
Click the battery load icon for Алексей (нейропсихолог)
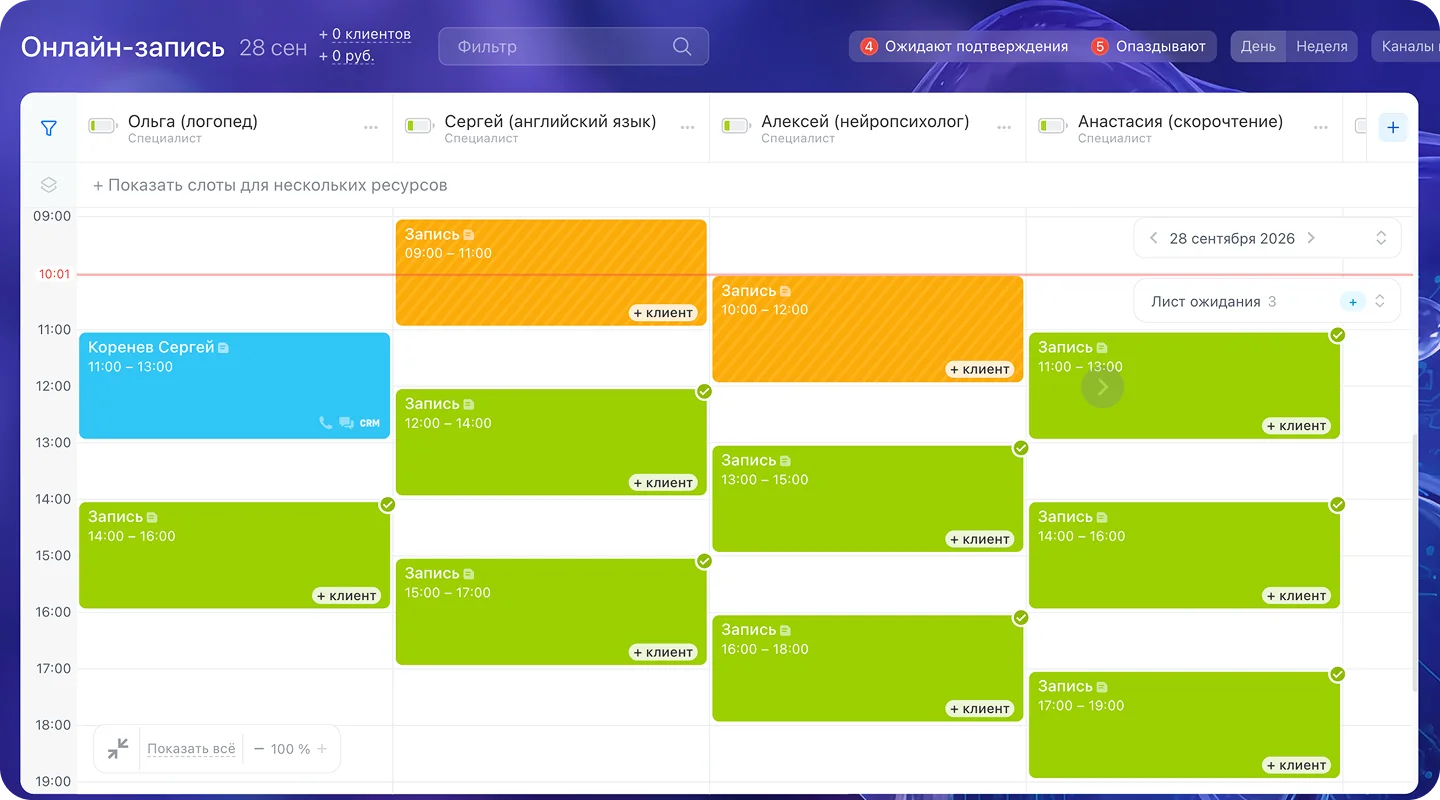[x=736, y=126]
